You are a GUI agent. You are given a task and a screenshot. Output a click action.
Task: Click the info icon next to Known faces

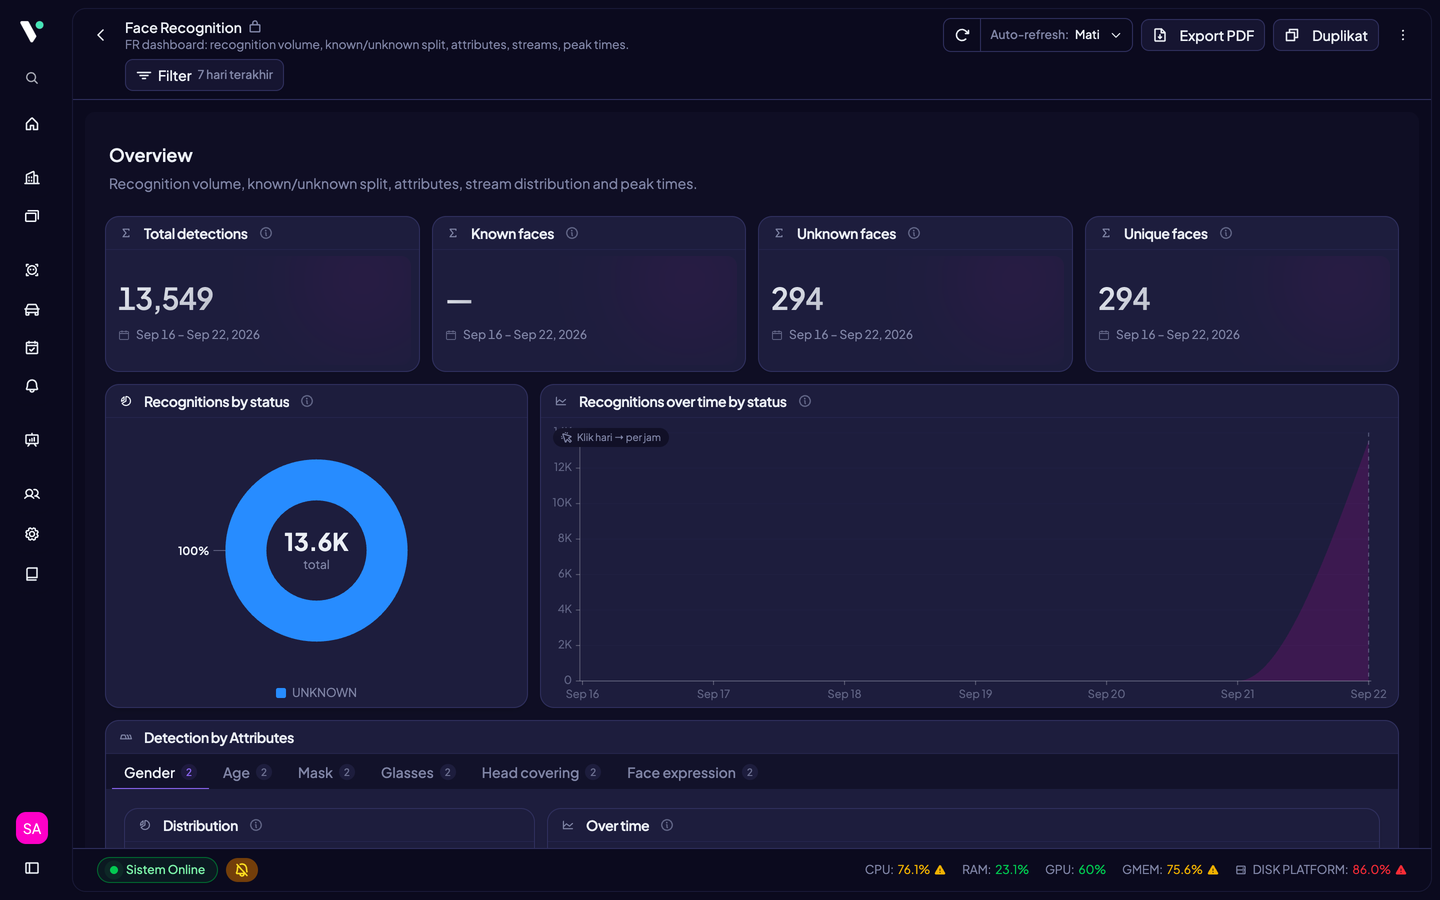tap(572, 233)
